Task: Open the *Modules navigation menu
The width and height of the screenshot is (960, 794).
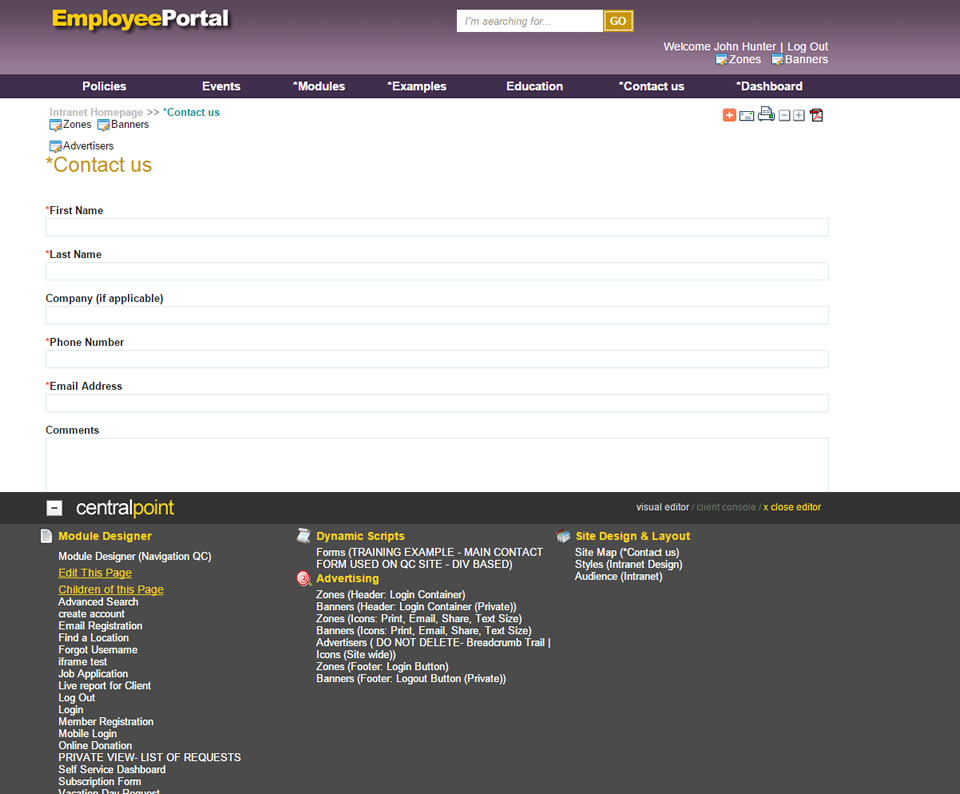Action: point(319,86)
